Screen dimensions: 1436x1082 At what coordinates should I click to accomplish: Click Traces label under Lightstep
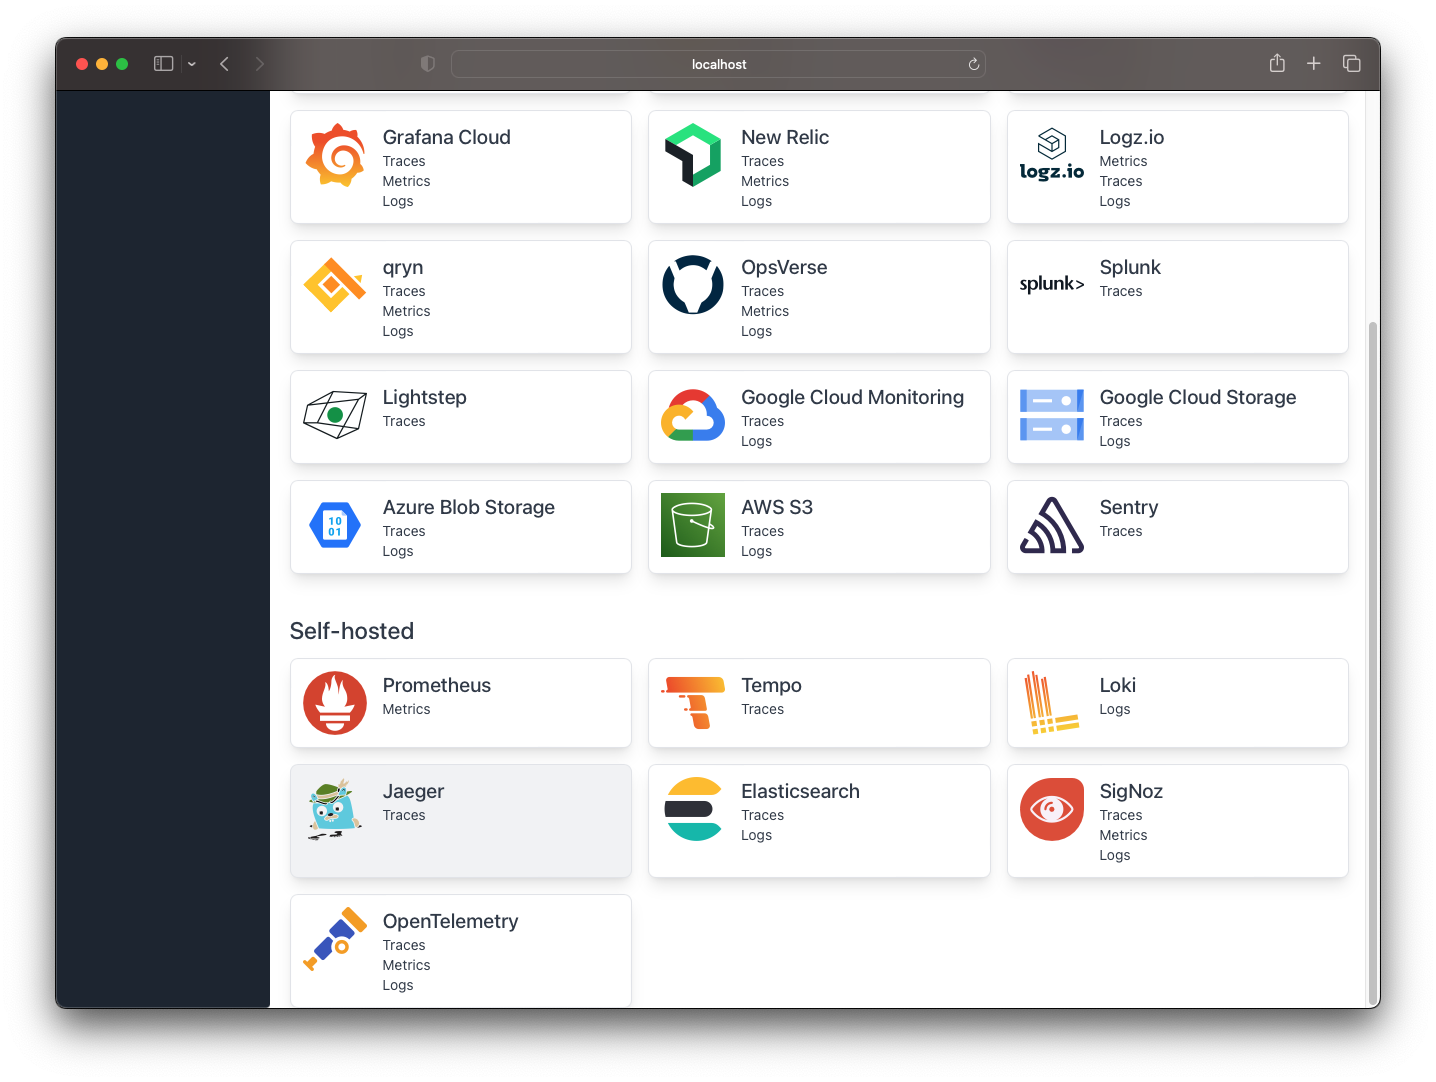404,421
